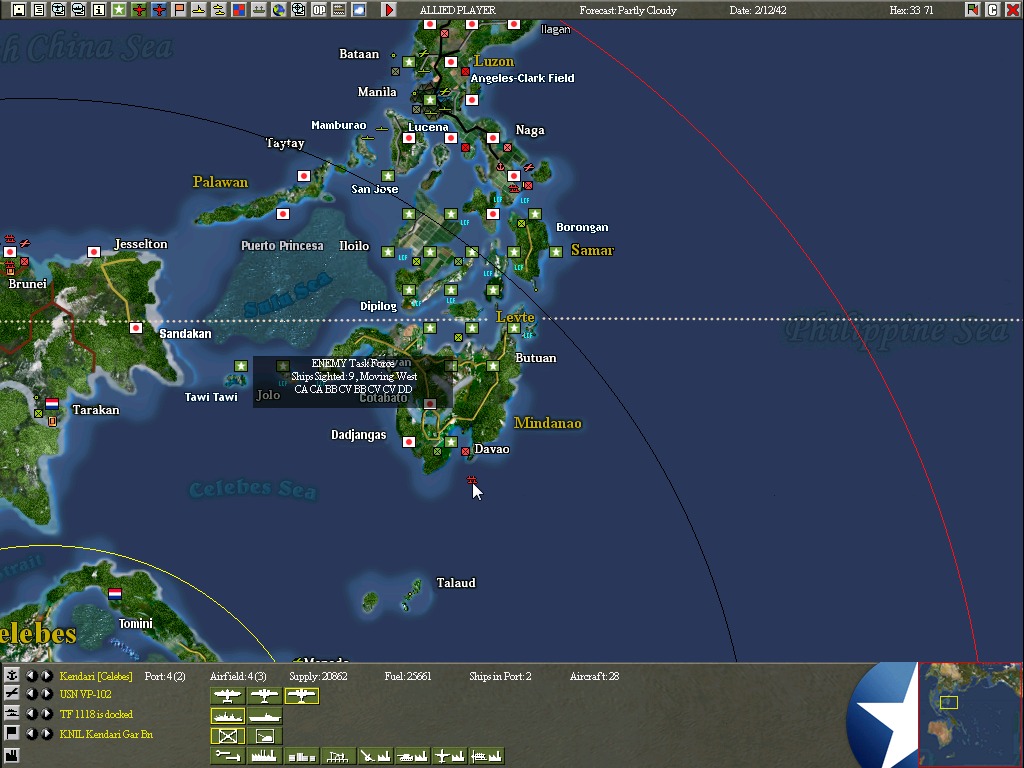Image resolution: width=1024 pixels, height=768 pixels.
Task: Click right arrow beside KNIL Kendari Gar Bn
Action: [x=46, y=734]
